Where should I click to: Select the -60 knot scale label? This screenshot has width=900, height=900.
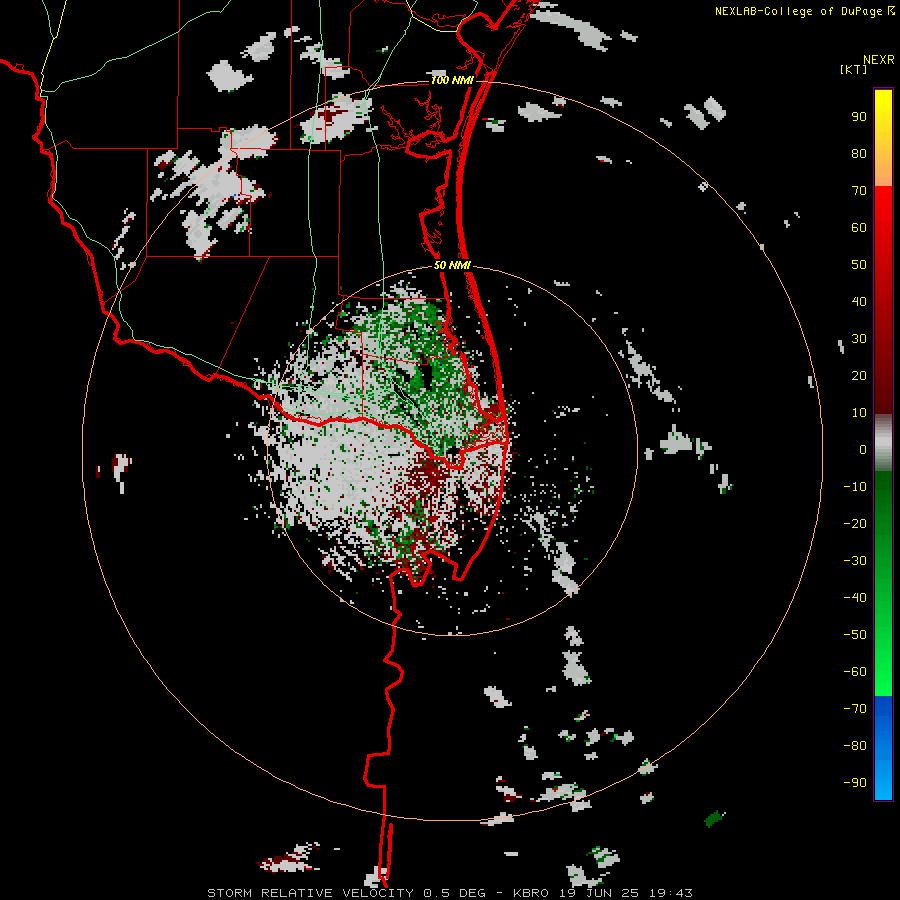click(855, 672)
